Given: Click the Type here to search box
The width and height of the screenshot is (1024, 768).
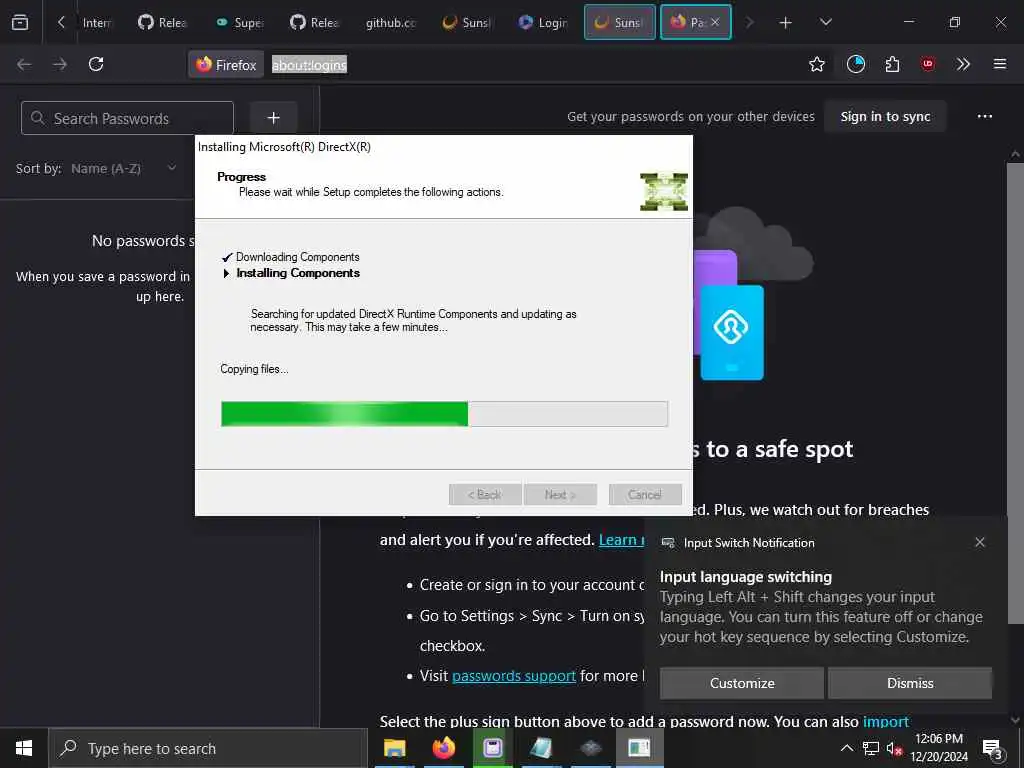Looking at the screenshot, I should point(208,748).
